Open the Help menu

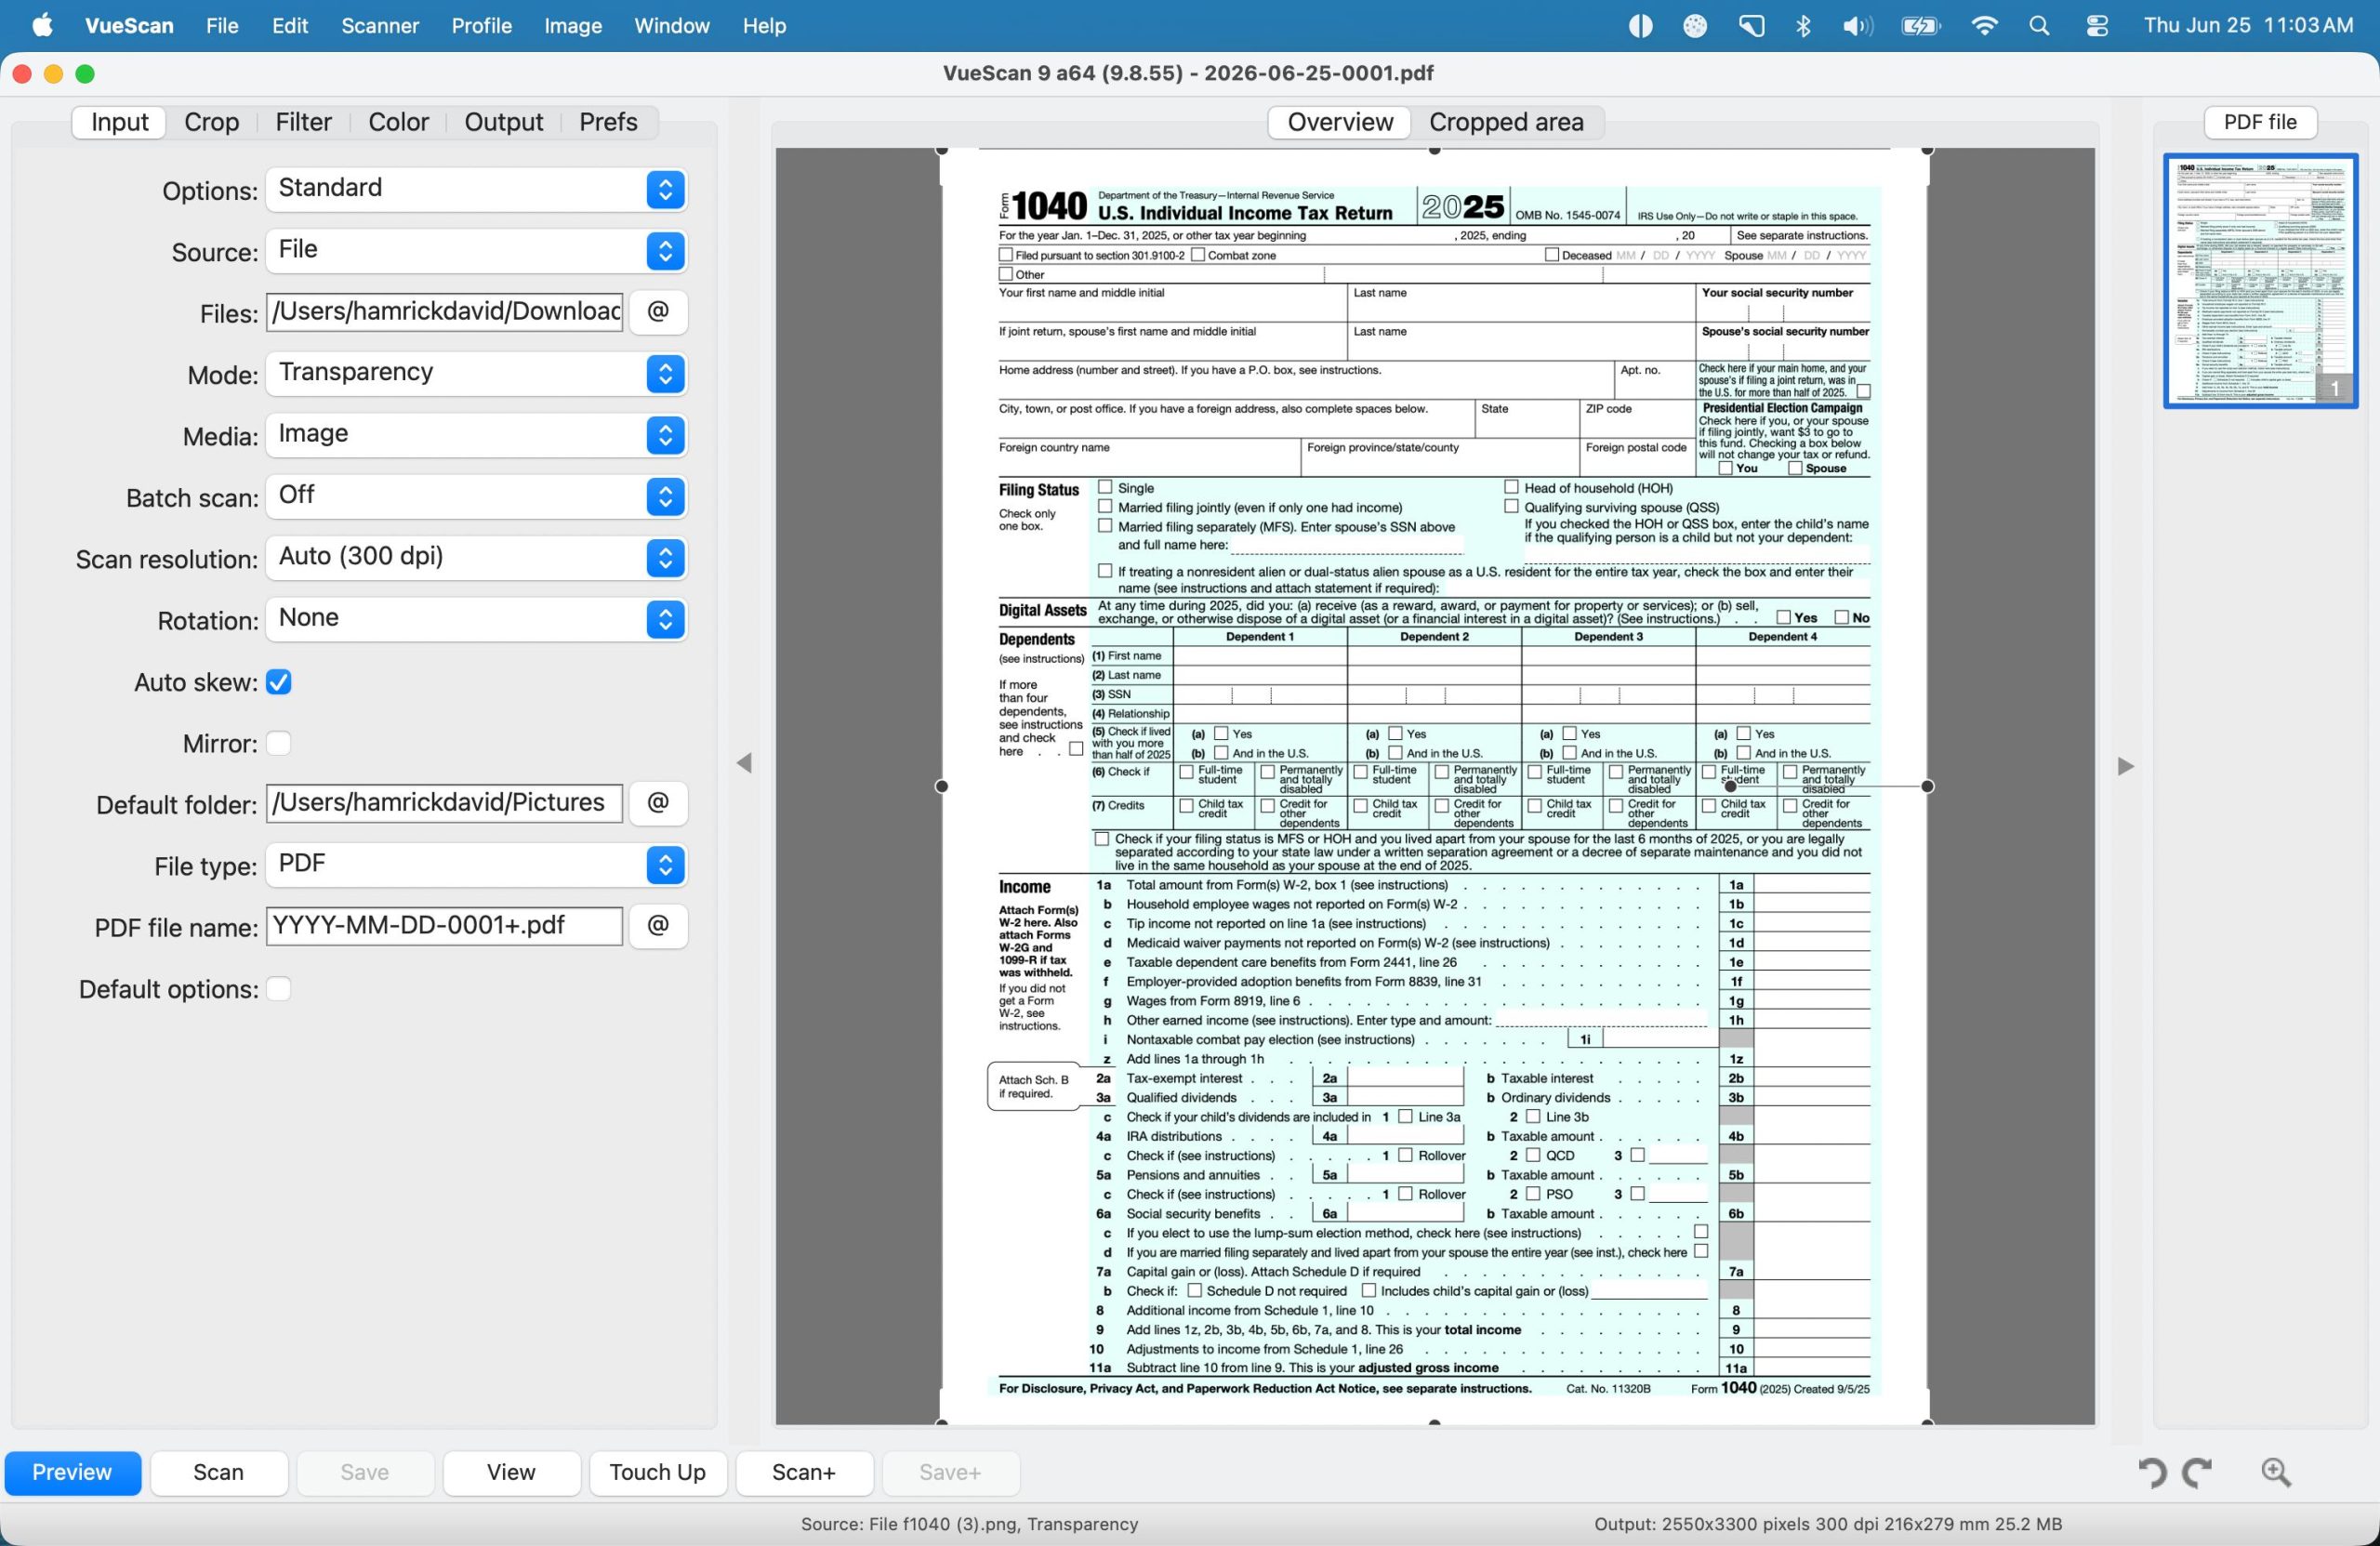click(764, 26)
